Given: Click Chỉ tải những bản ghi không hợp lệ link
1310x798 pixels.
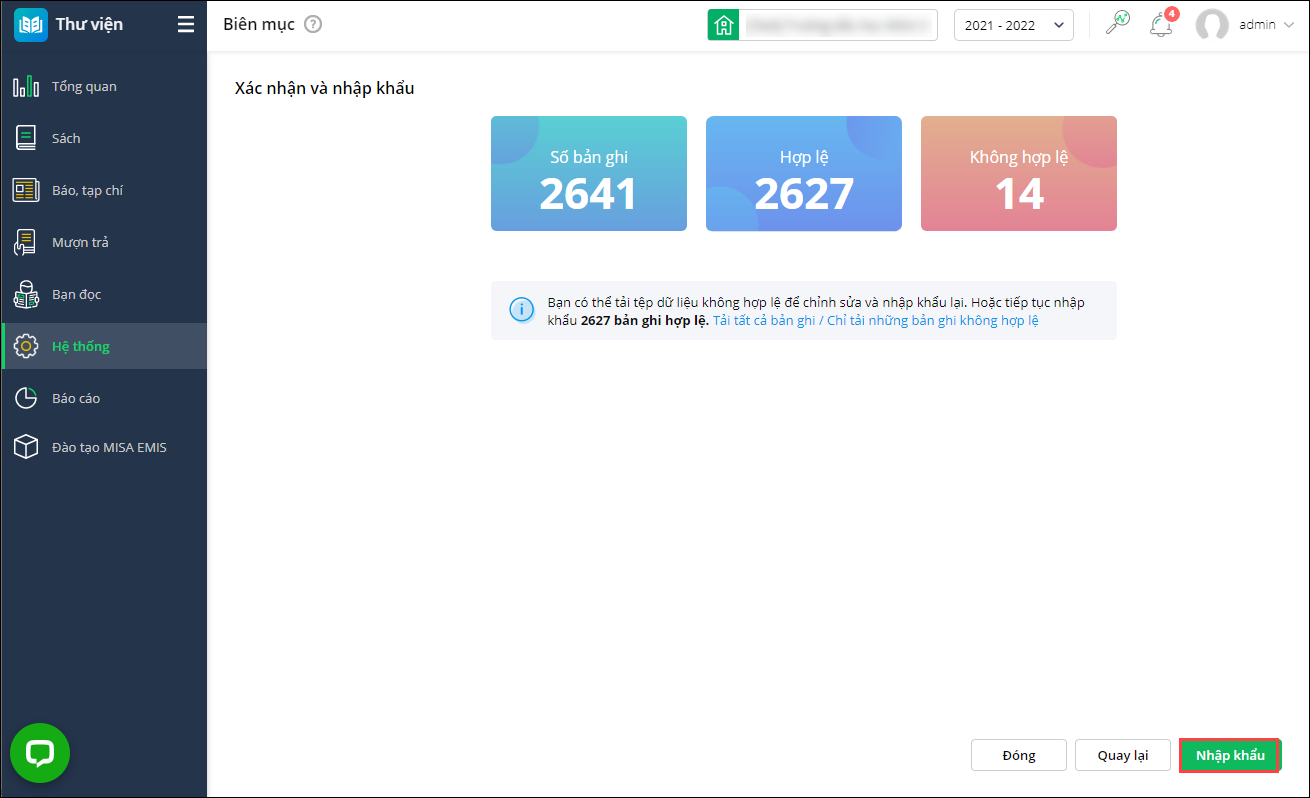Looking at the screenshot, I should coord(933,321).
